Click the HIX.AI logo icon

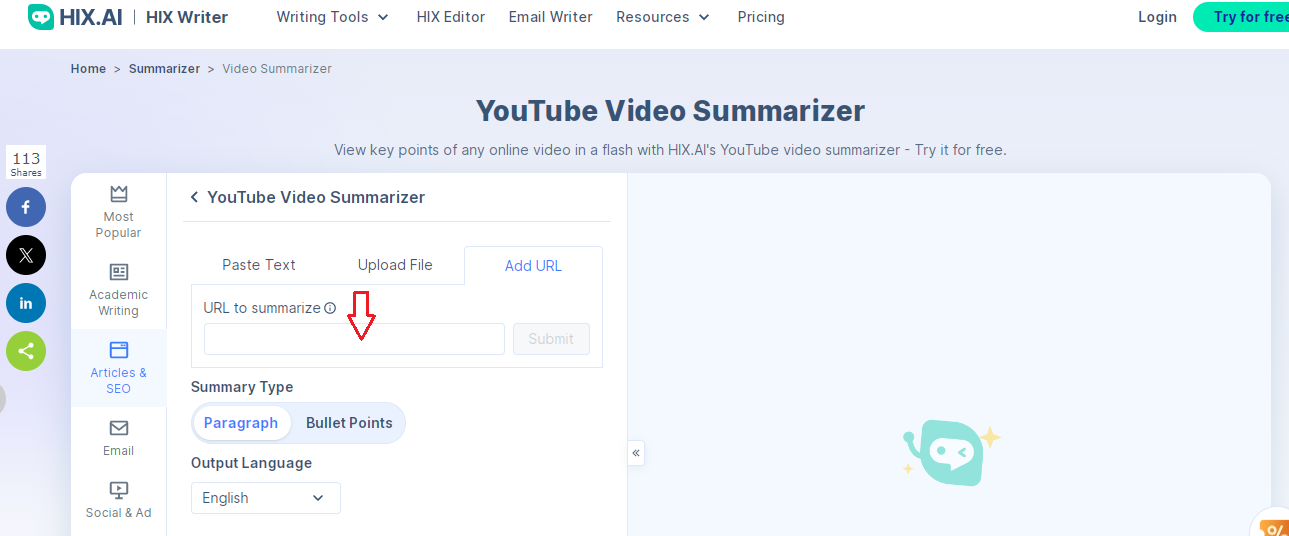(41, 17)
